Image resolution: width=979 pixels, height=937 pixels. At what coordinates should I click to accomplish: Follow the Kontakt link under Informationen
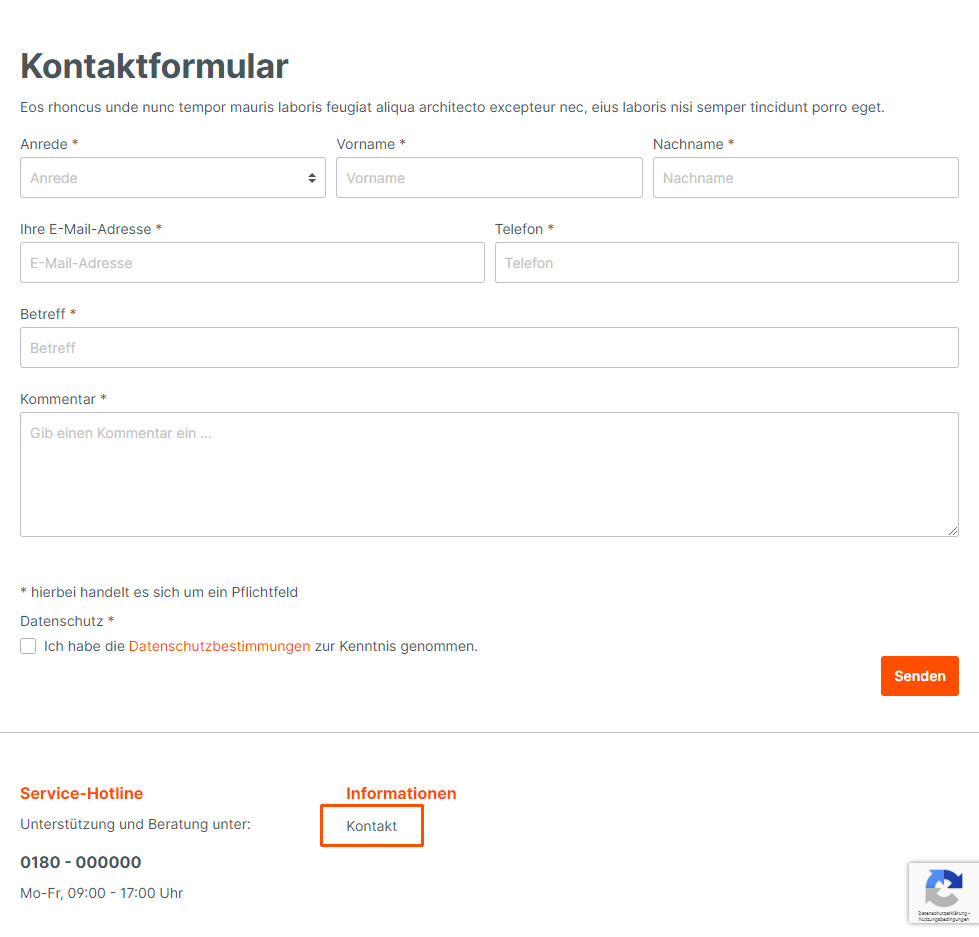tap(371, 826)
